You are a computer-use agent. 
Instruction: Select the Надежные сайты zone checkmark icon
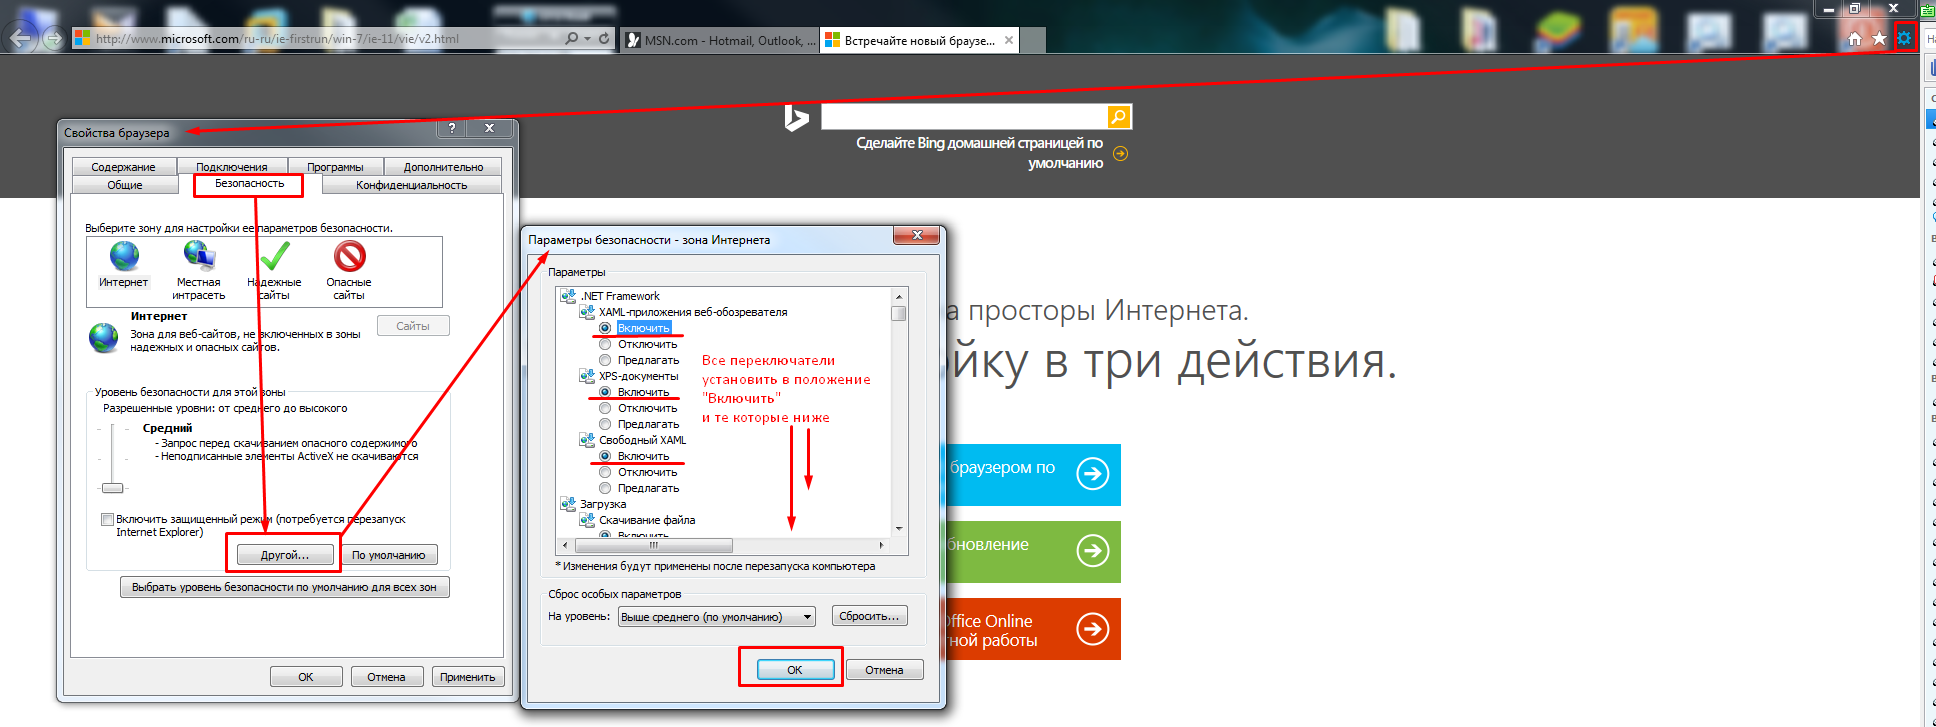click(x=274, y=256)
